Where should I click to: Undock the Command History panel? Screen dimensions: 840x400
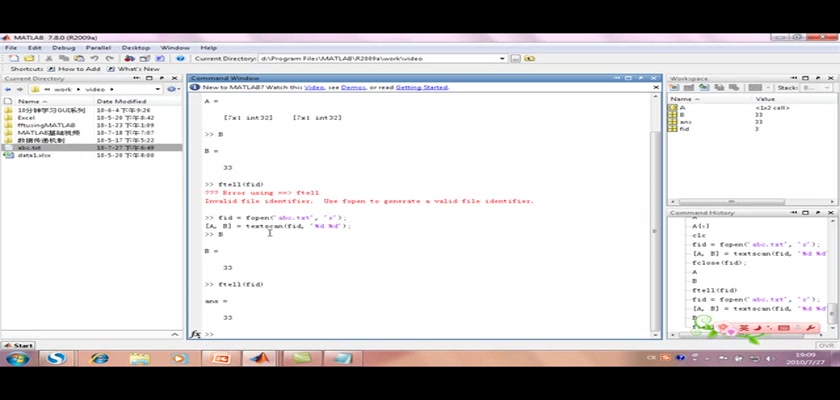pyautogui.click(x=818, y=213)
